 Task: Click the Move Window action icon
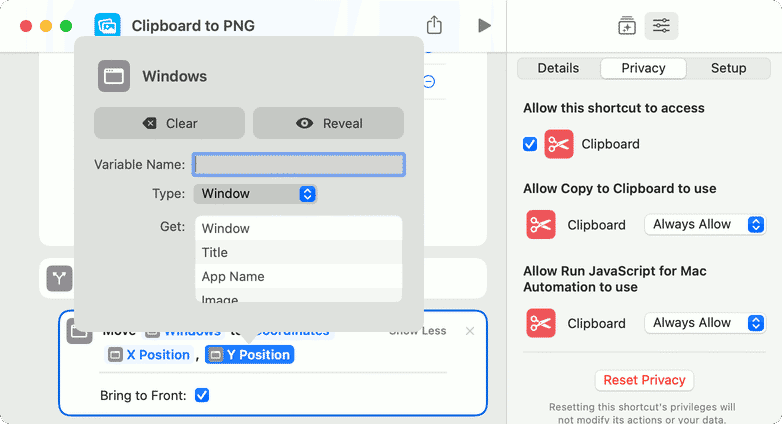[x=79, y=331]
